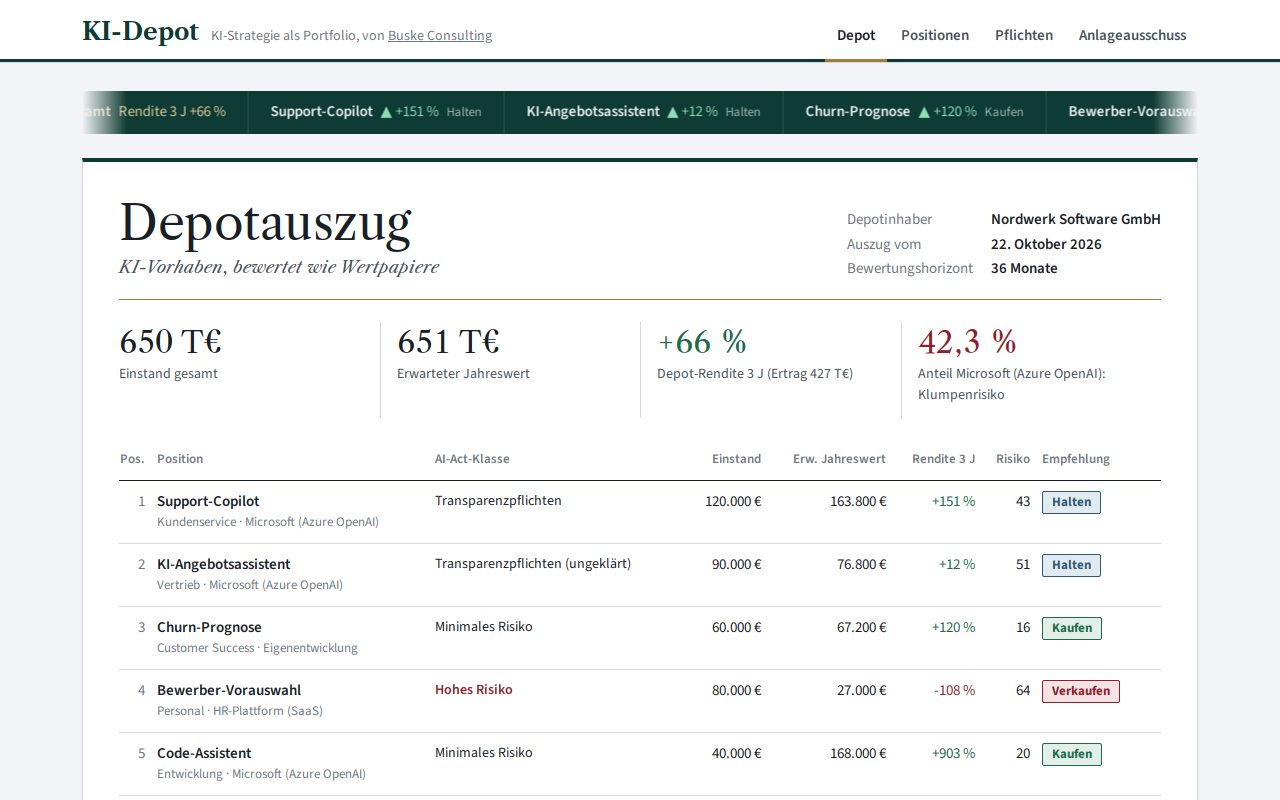Image resolution: width=1280 pixels, height=800 pixels.
Task: Click 'Transparenzpflichten (ungeklärt)' in the AI-Act column
Action: pos(533,563)
